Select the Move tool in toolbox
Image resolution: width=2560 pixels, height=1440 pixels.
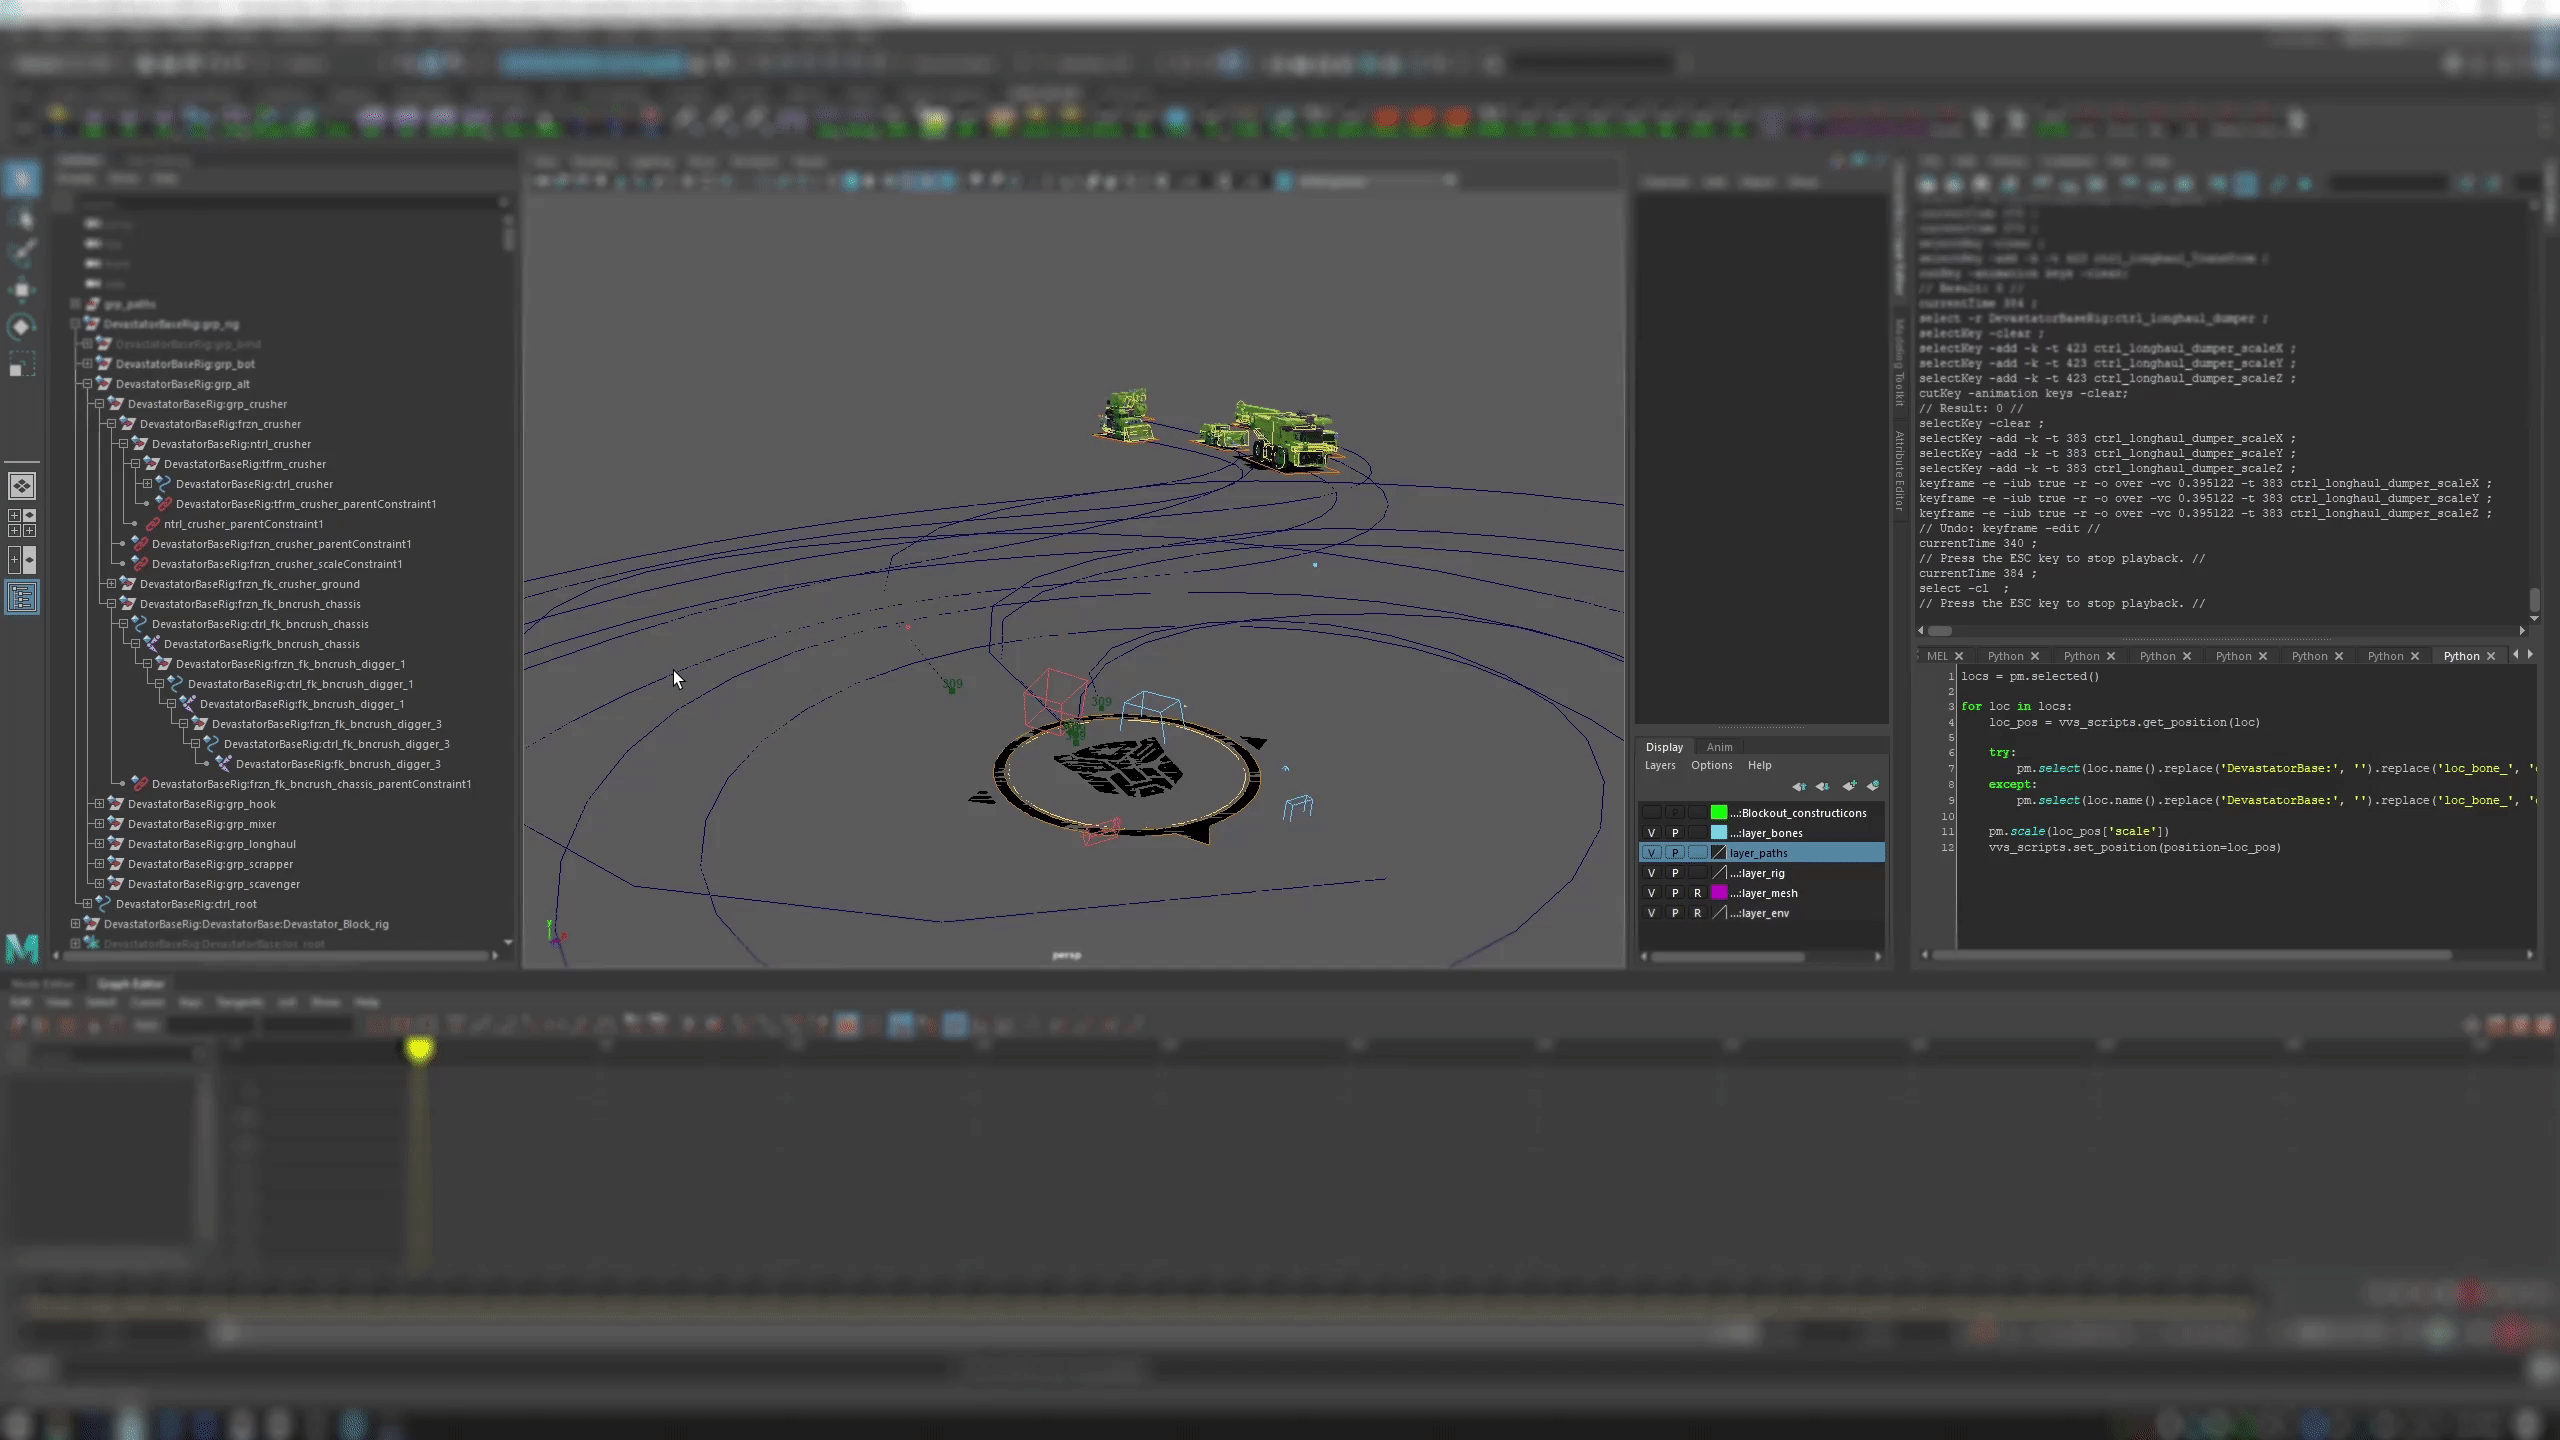coord(21,290)
